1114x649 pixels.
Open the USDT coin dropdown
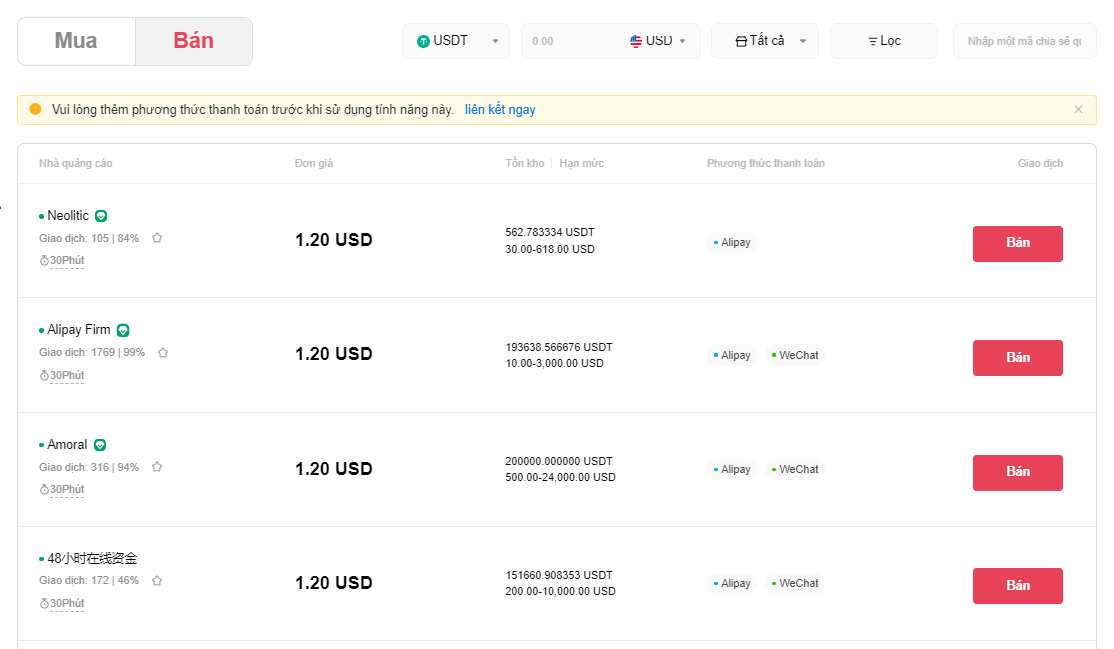[x=456, y=41]
